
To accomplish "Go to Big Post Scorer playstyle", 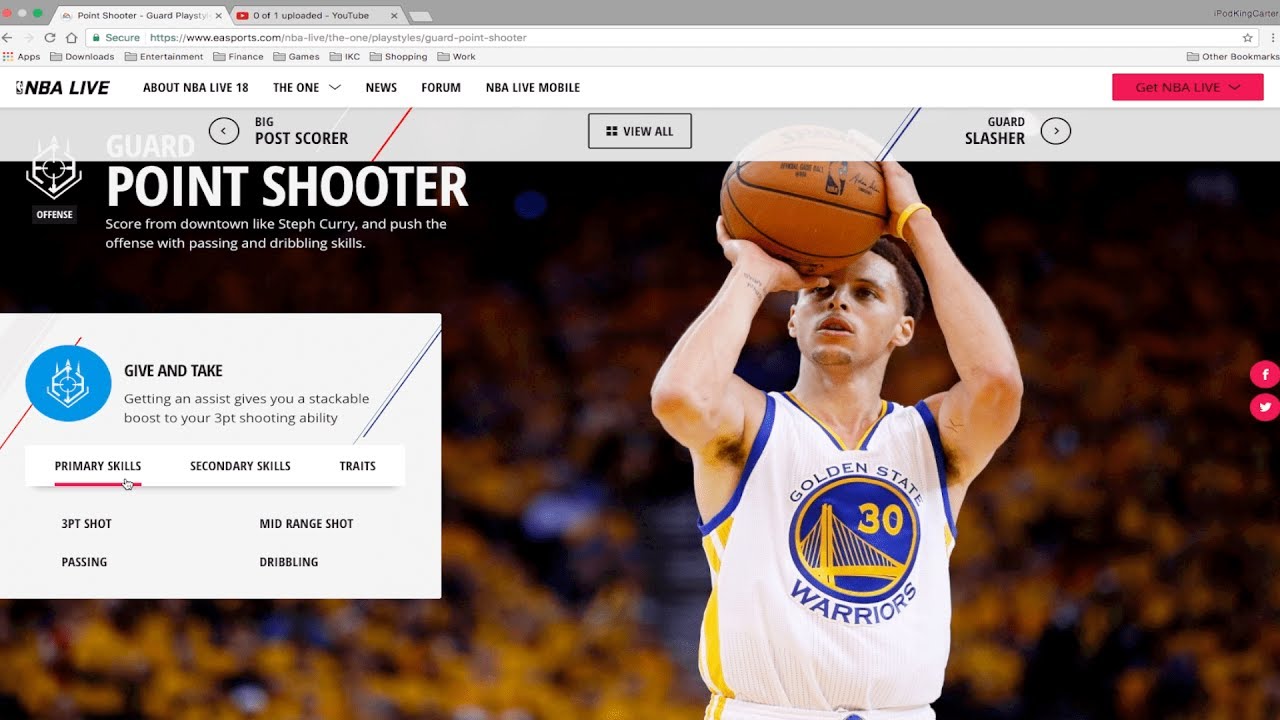I will [301, 131].
